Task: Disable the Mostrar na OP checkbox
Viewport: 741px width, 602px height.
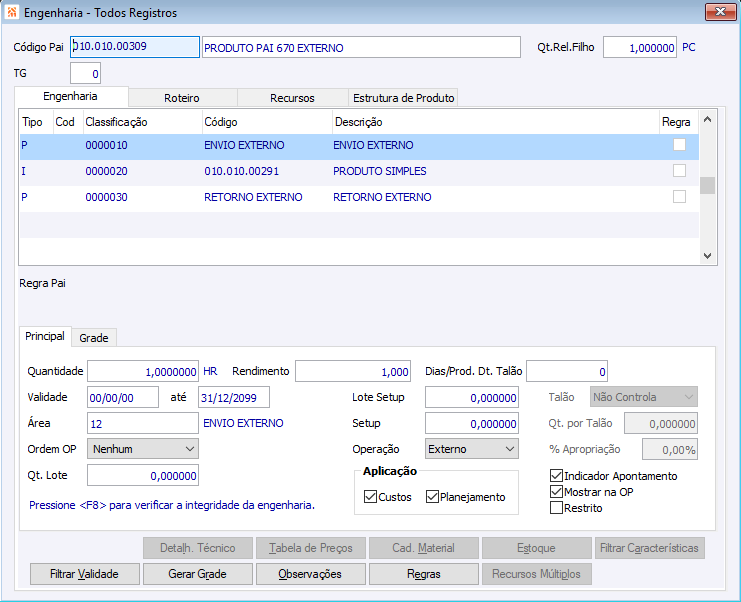Action: pos(557,492)
